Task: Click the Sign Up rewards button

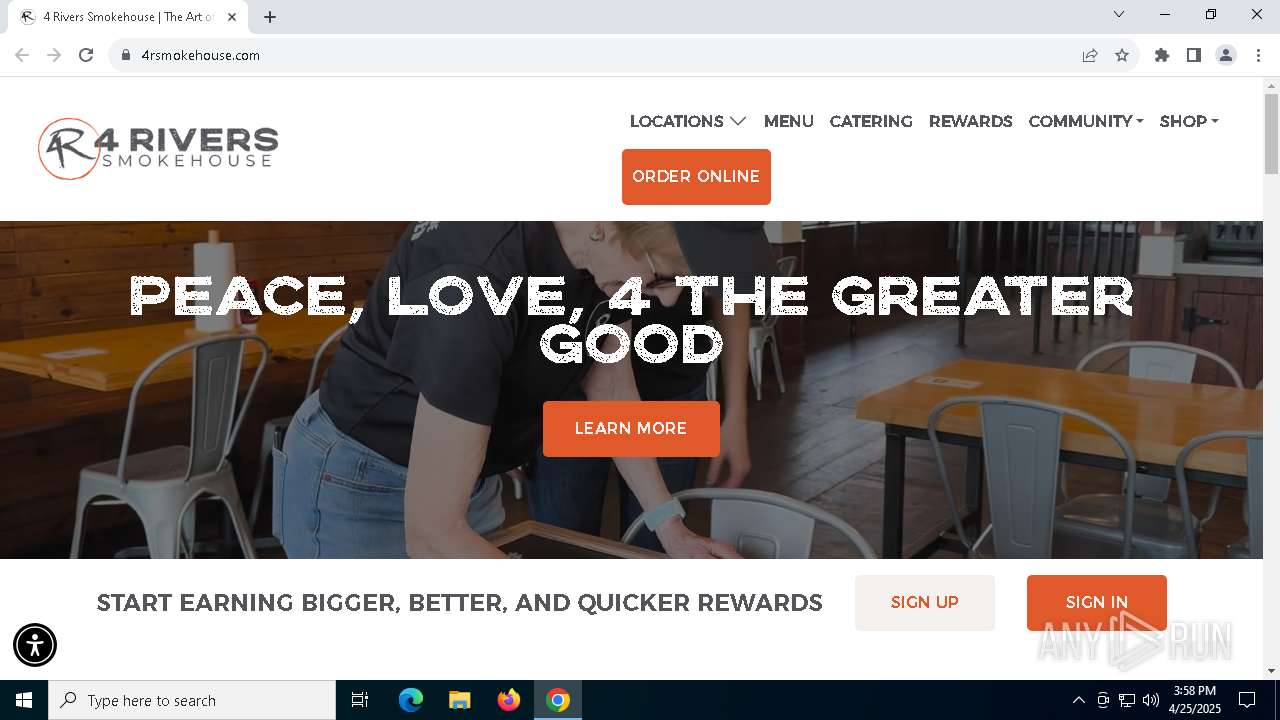Action: coord(925,603)
